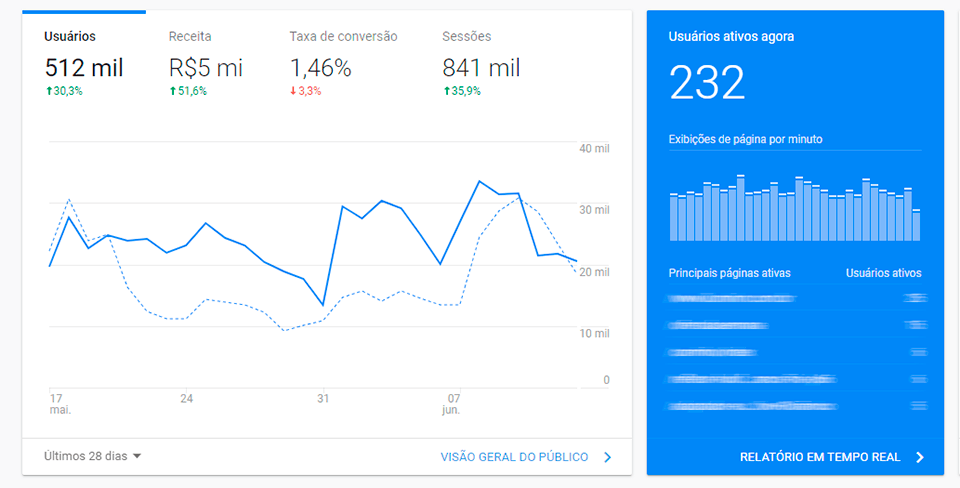
Task: Click the green up arrow beside 30,3%
Action: pos(48,91)
